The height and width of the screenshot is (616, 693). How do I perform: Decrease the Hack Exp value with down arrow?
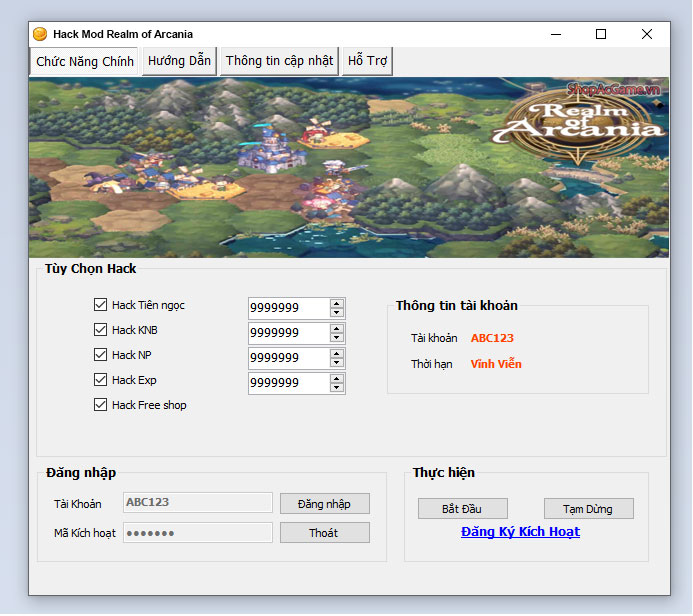[x=337, y=388]
